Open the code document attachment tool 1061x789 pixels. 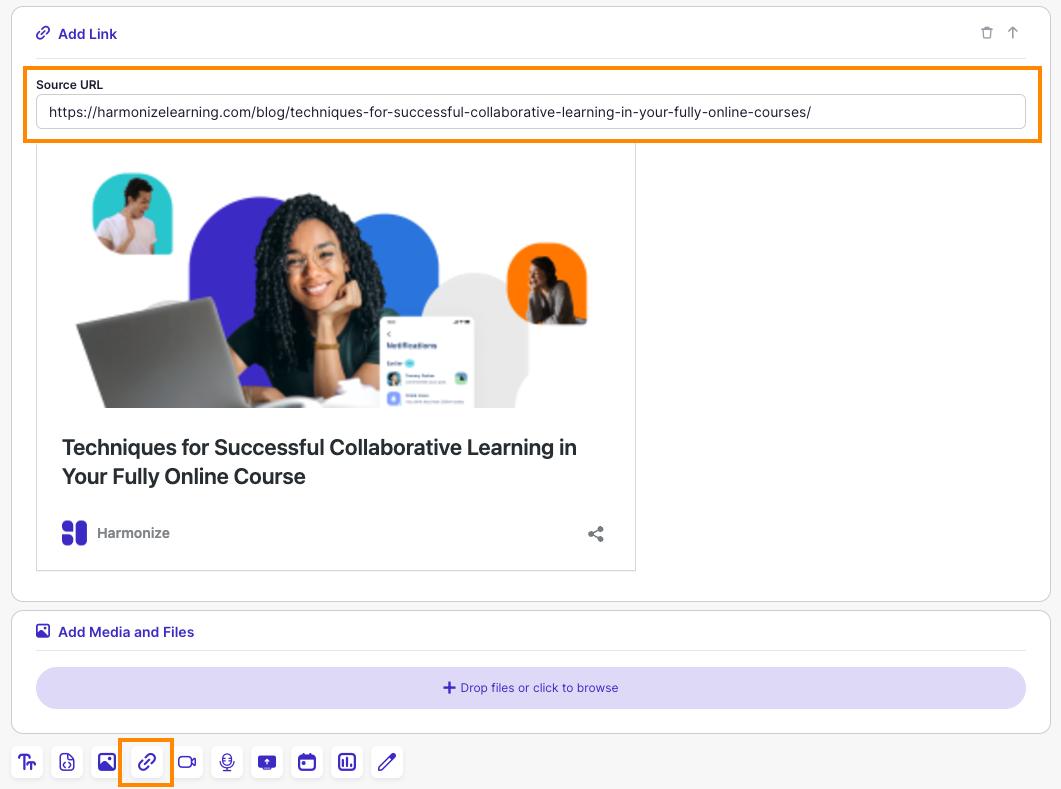pyautogui.click(x=66, y=762)
